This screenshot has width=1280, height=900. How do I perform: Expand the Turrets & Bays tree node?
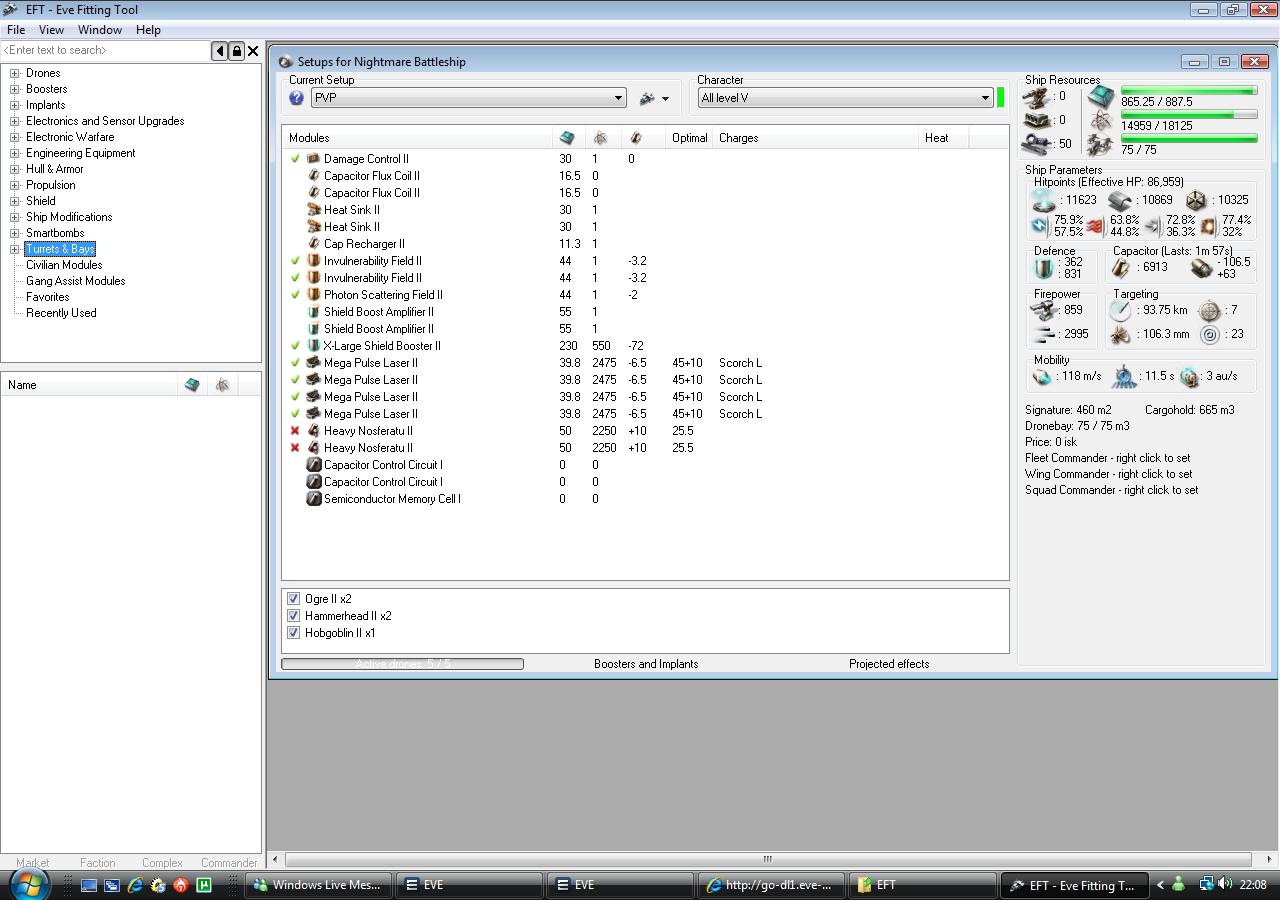[x=15, y=249]
